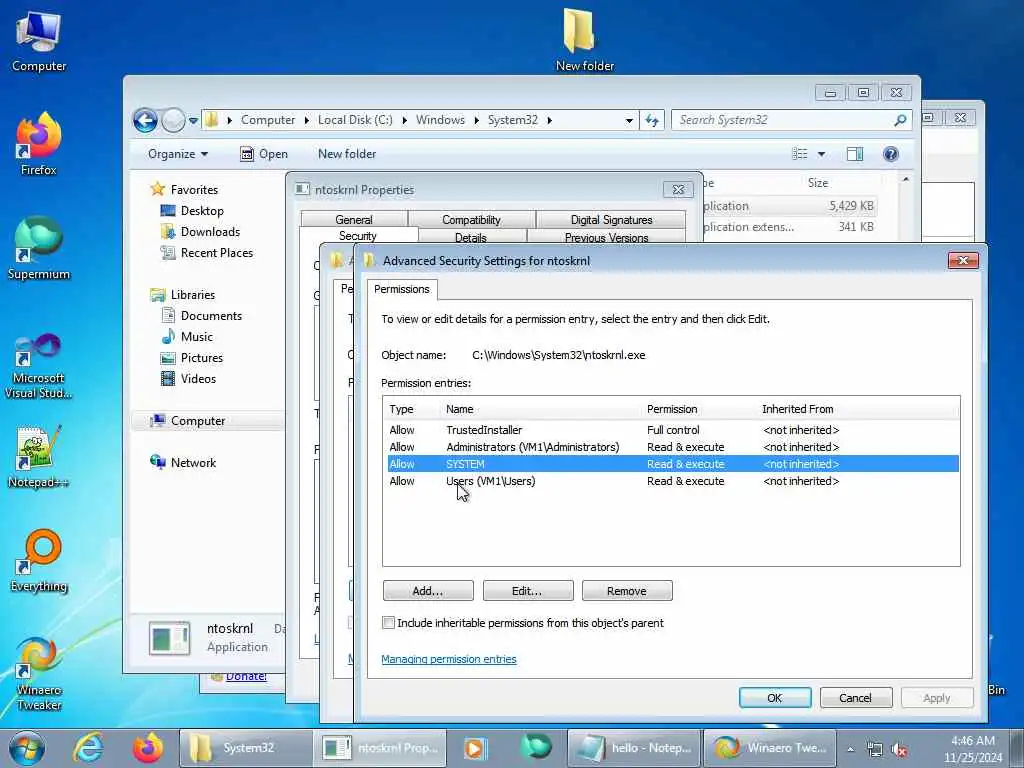
Task: Expand breadcrumb arrow after Local Disk (C:)
Action: tap(404, 120)
